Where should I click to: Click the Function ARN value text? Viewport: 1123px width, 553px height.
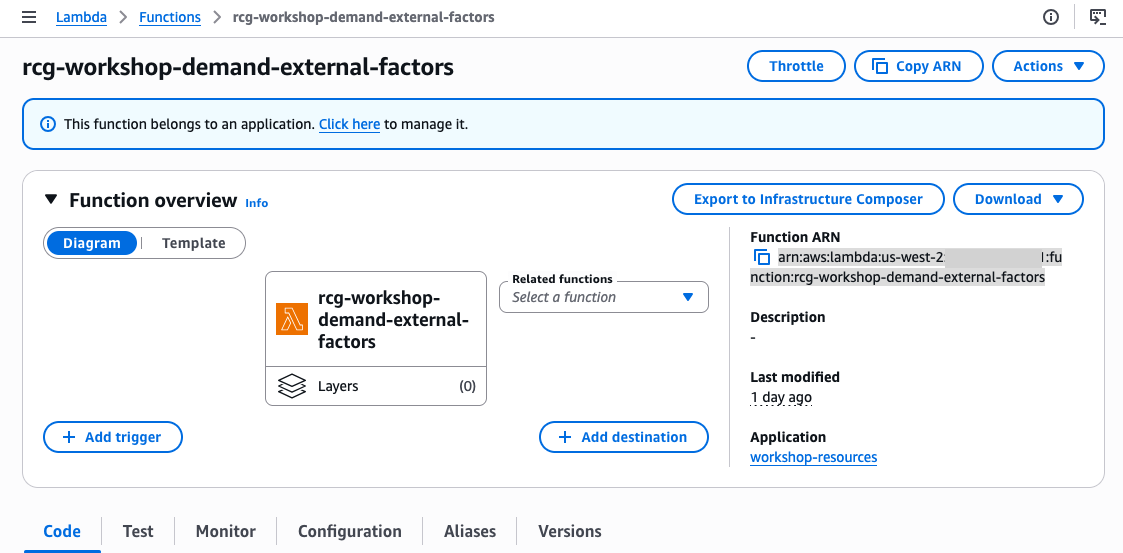(x=906, y=267)
